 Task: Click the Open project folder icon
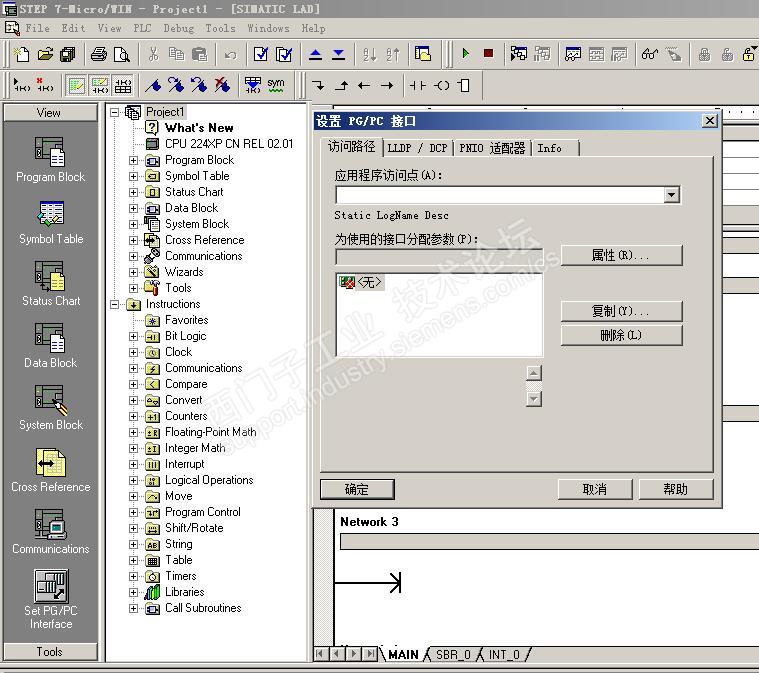coord(45,54)
